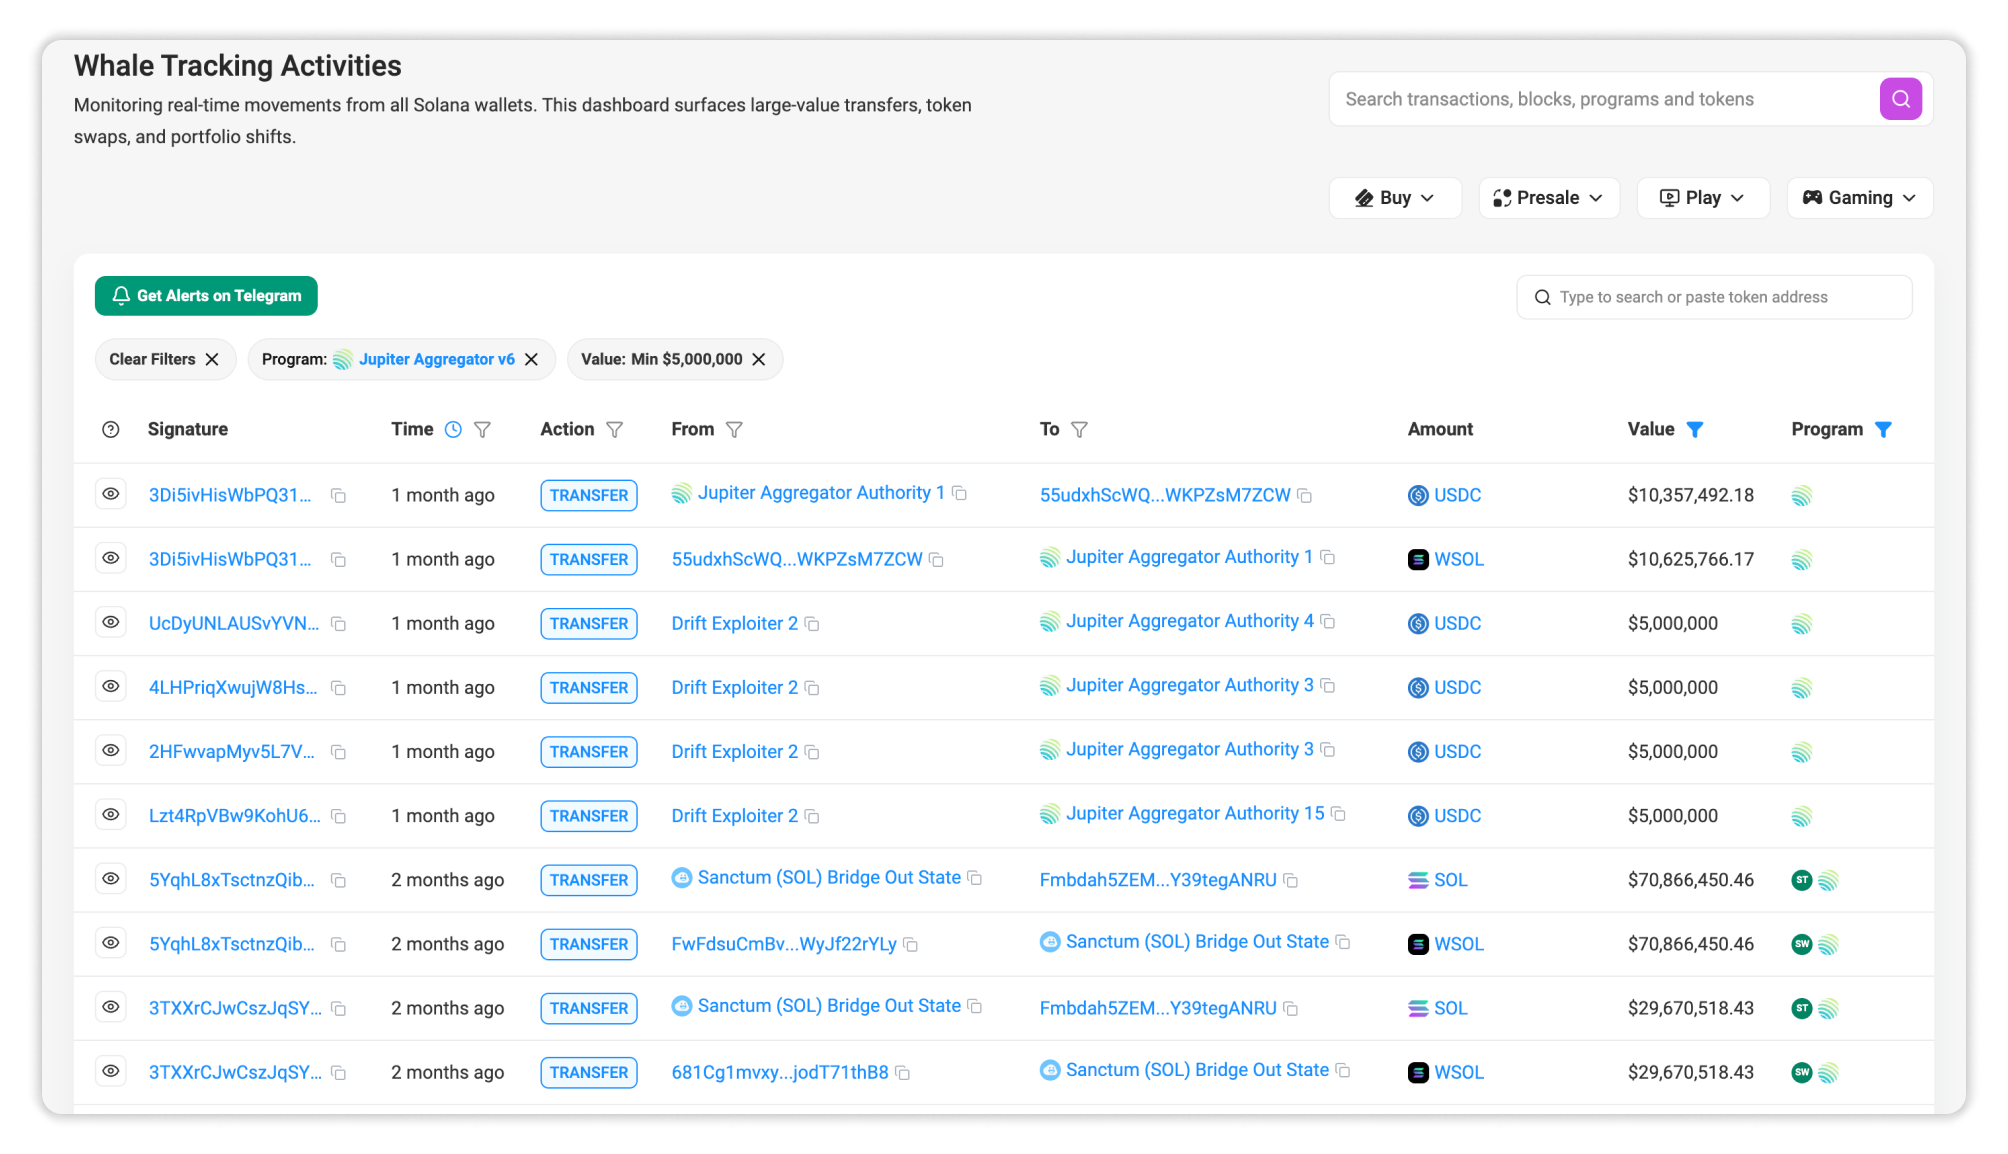Filter the Program column using its funnel icon
Image resolution: width=2008 pixels, height=1154 pixels.
(x=1883, y=429)
